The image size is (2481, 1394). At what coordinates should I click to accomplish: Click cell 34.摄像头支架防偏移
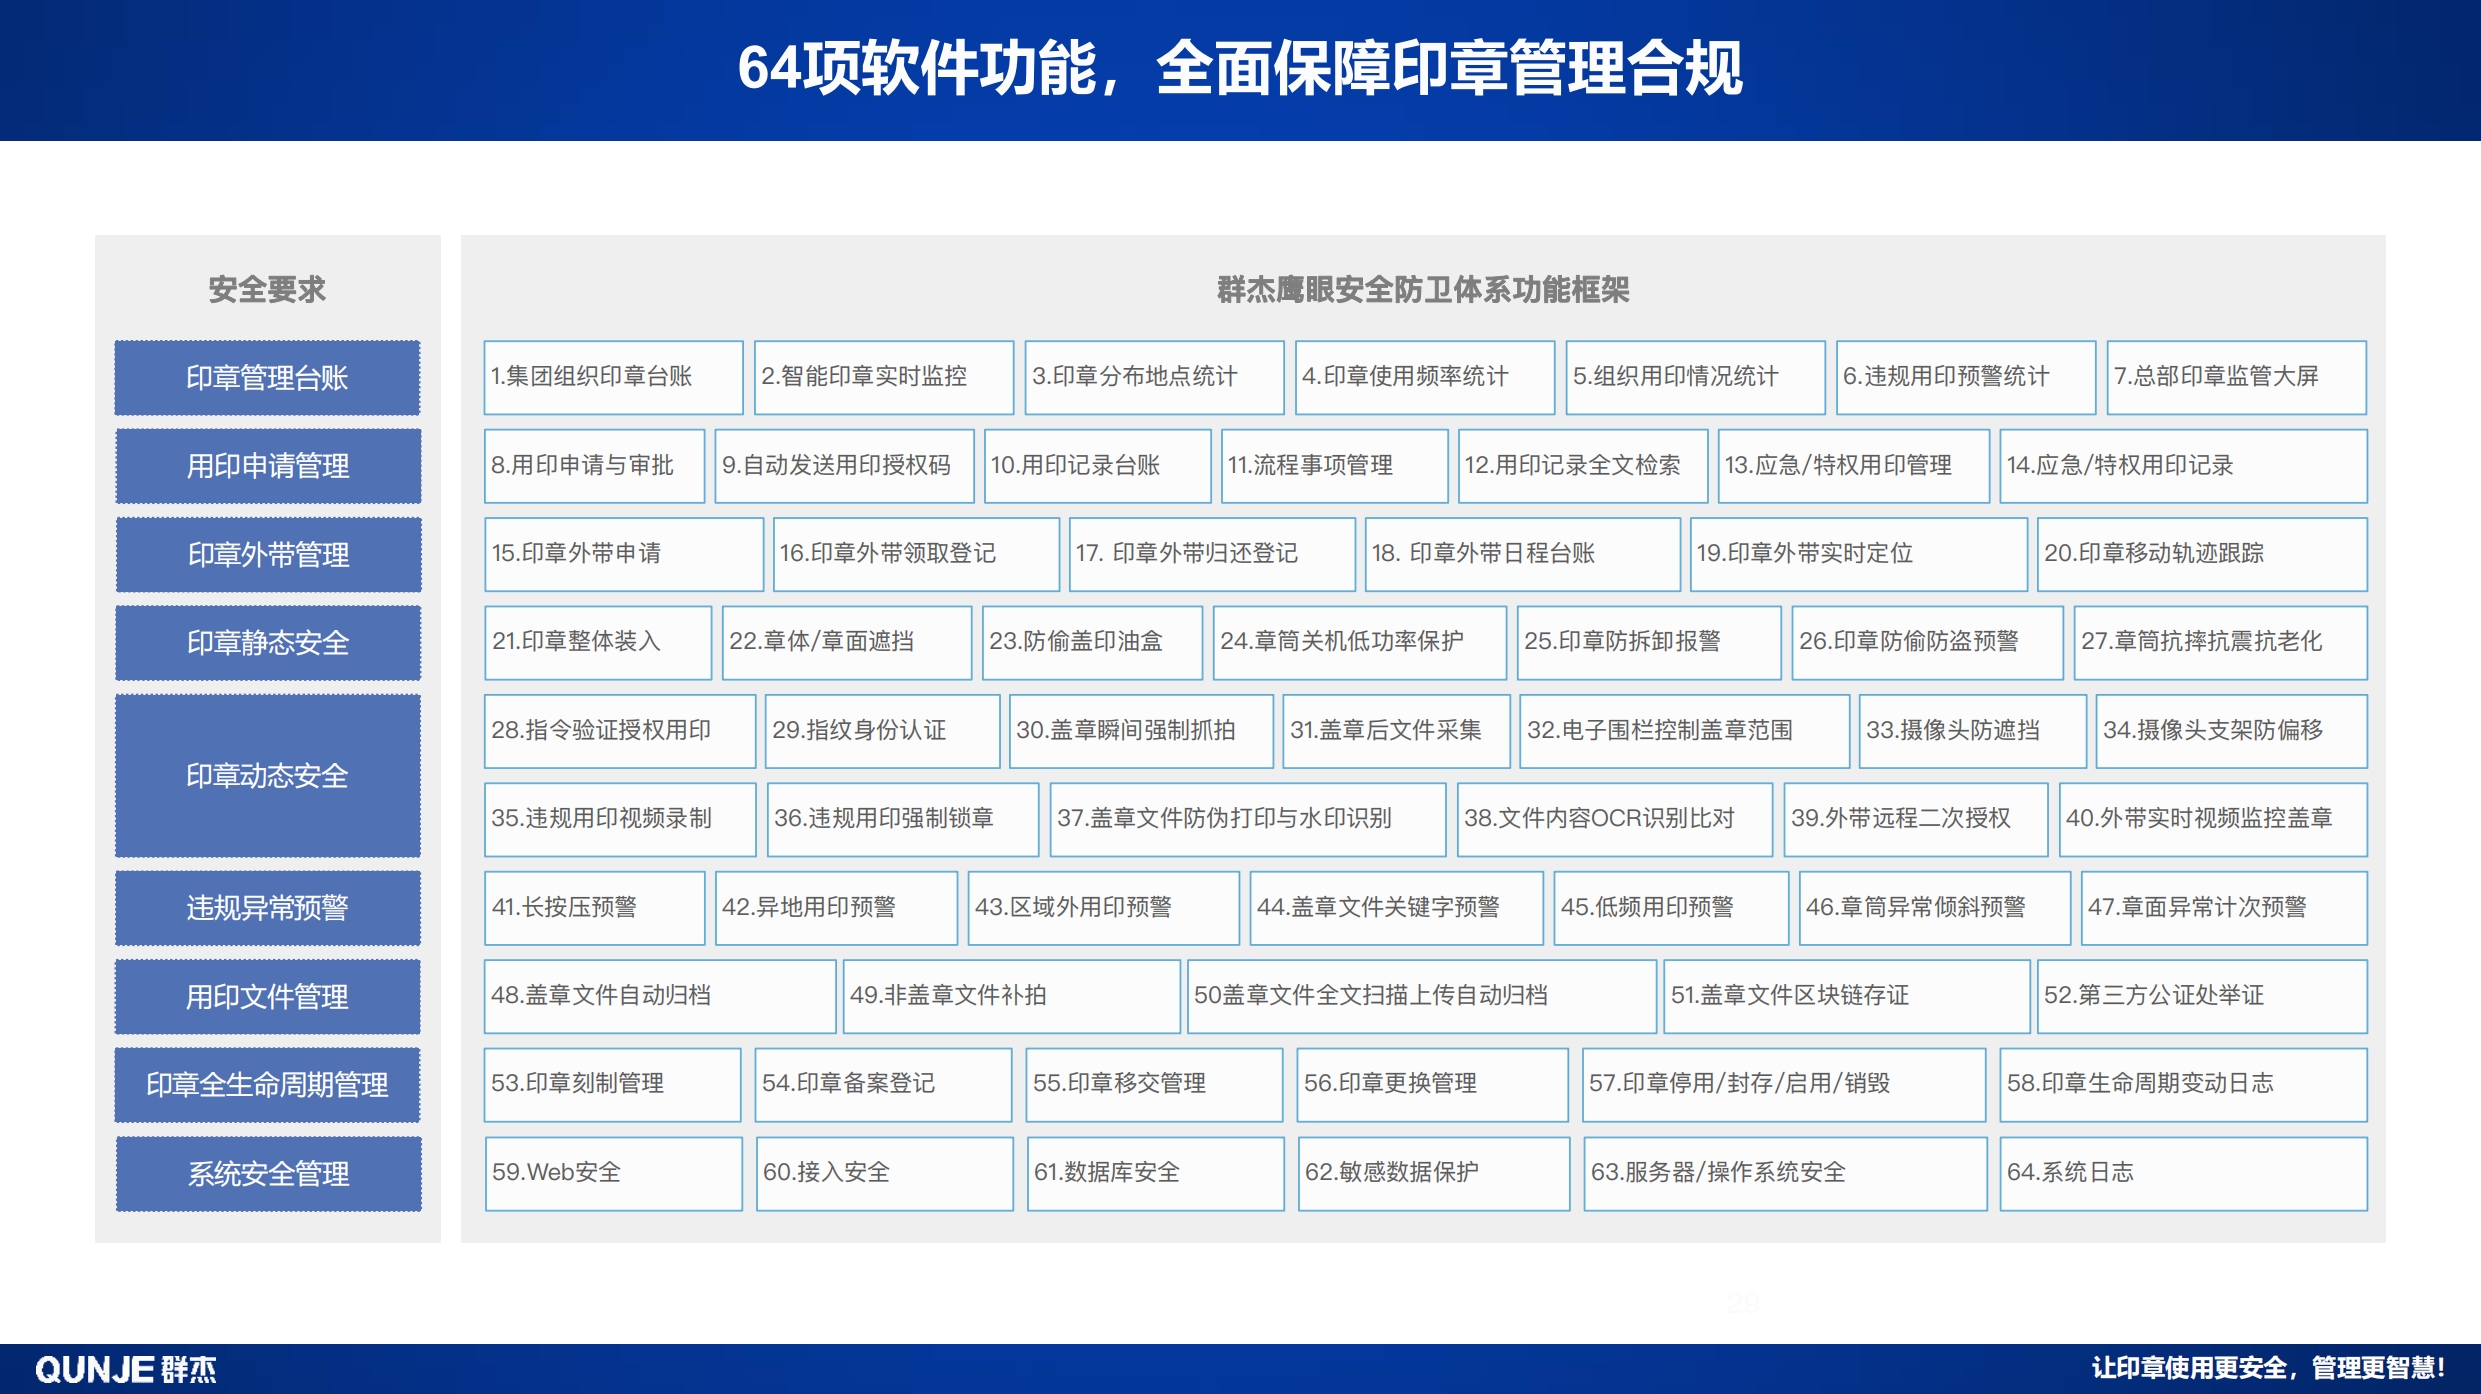coord(2231,731)
